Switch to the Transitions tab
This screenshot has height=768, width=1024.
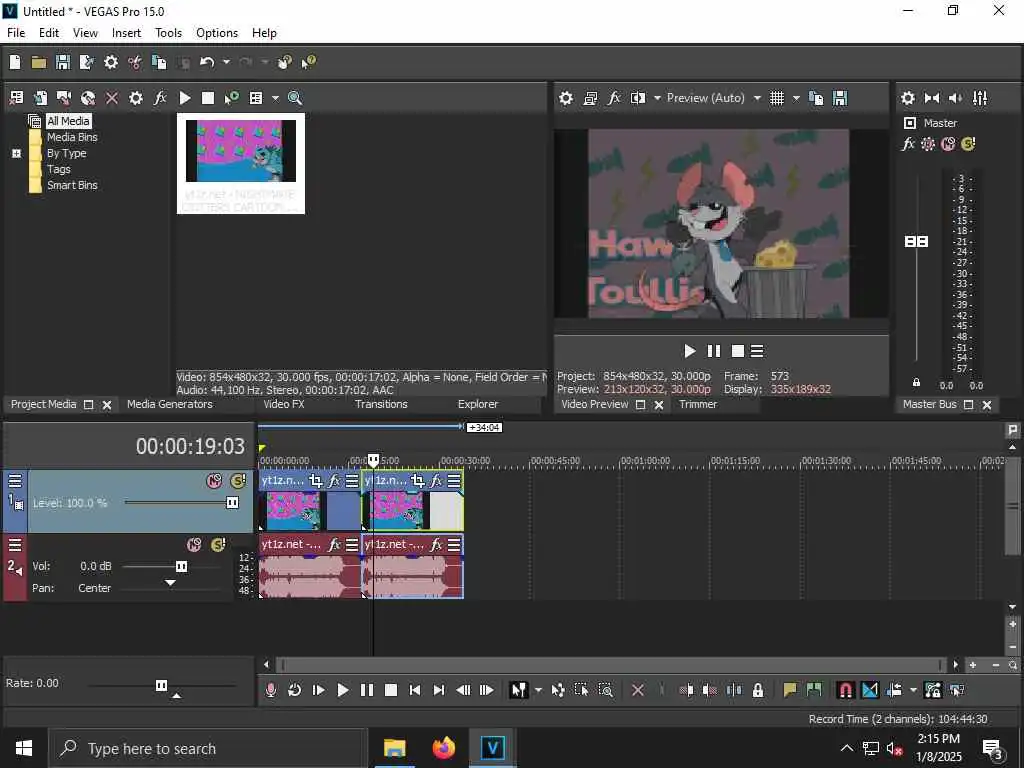pyautogui.click(x=381, y=404)
